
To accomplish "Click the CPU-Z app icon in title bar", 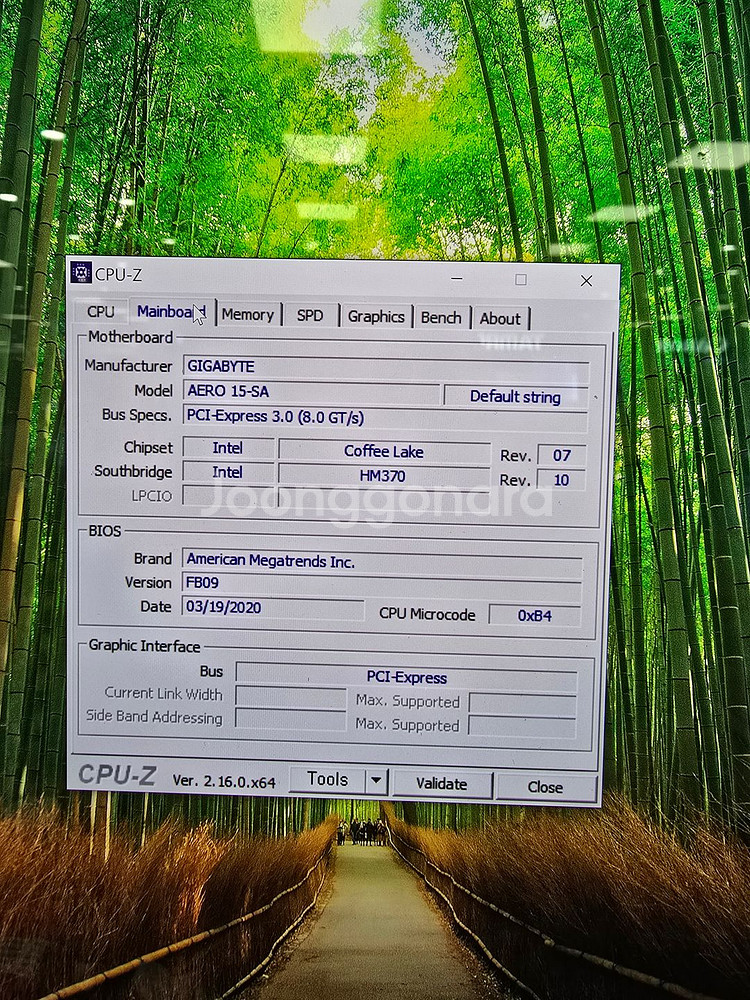I will (81, 272).
